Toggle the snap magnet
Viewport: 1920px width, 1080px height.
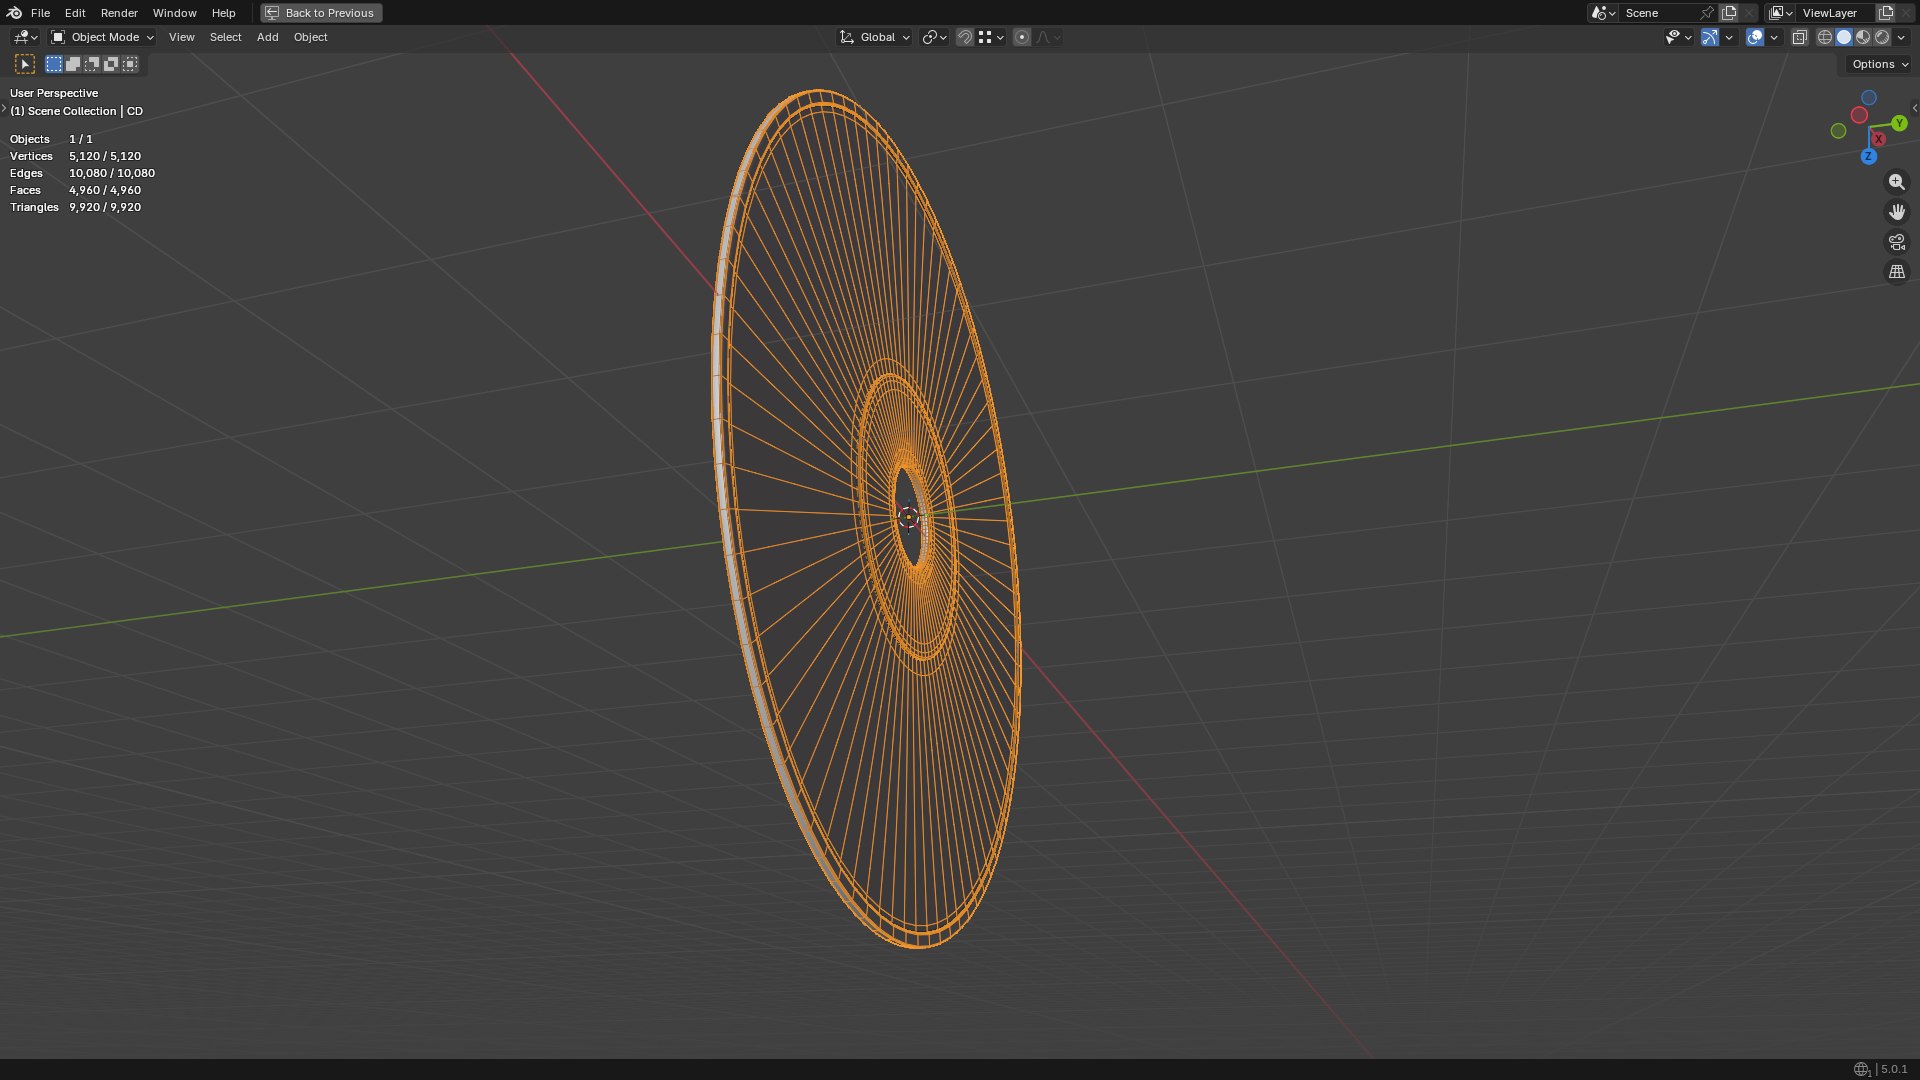click(x=965, y=37)
